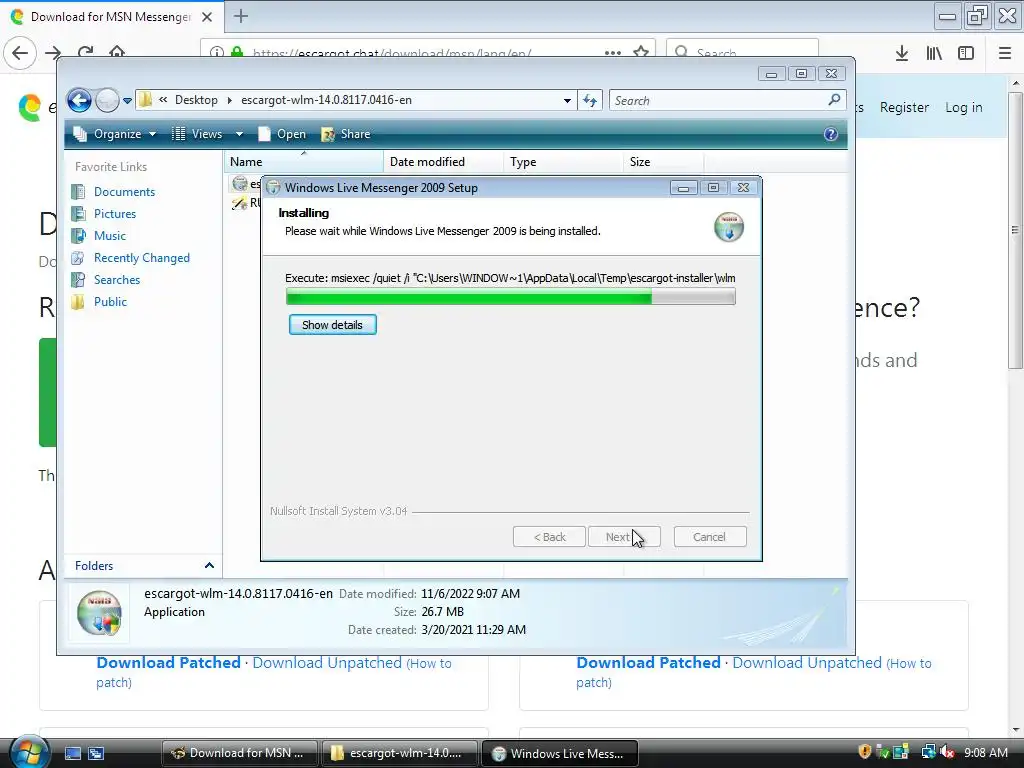Click the network tray icon
Screen dimensions: 1024x768
927,752
